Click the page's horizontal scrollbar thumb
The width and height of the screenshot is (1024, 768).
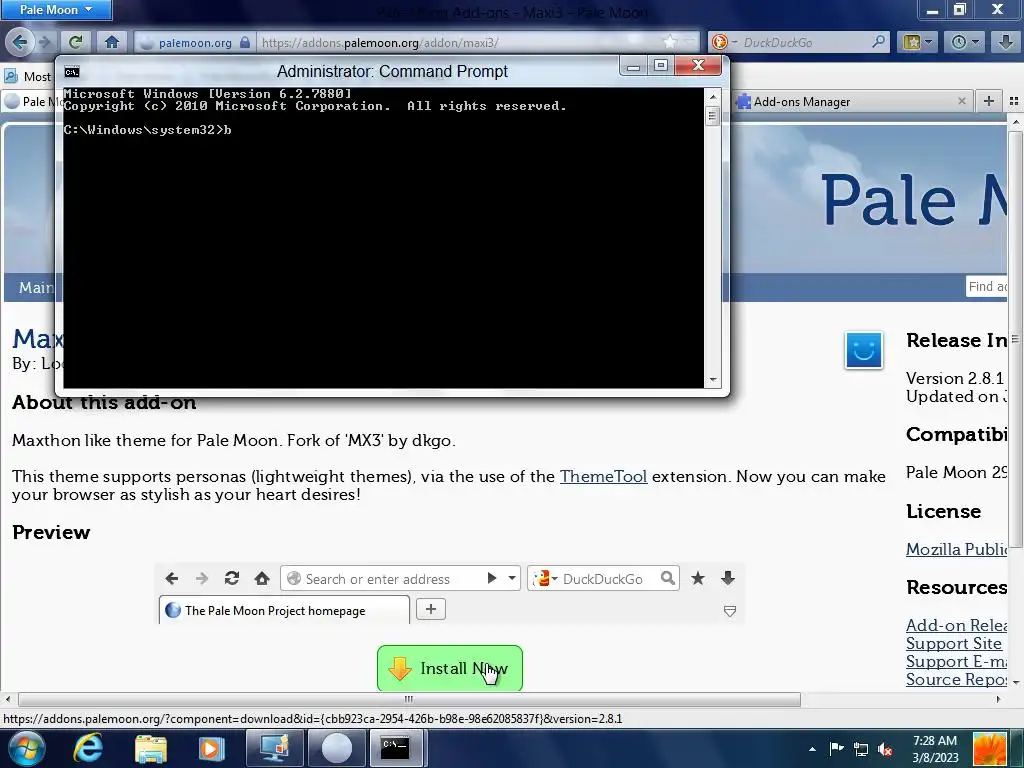click(409, 699)
